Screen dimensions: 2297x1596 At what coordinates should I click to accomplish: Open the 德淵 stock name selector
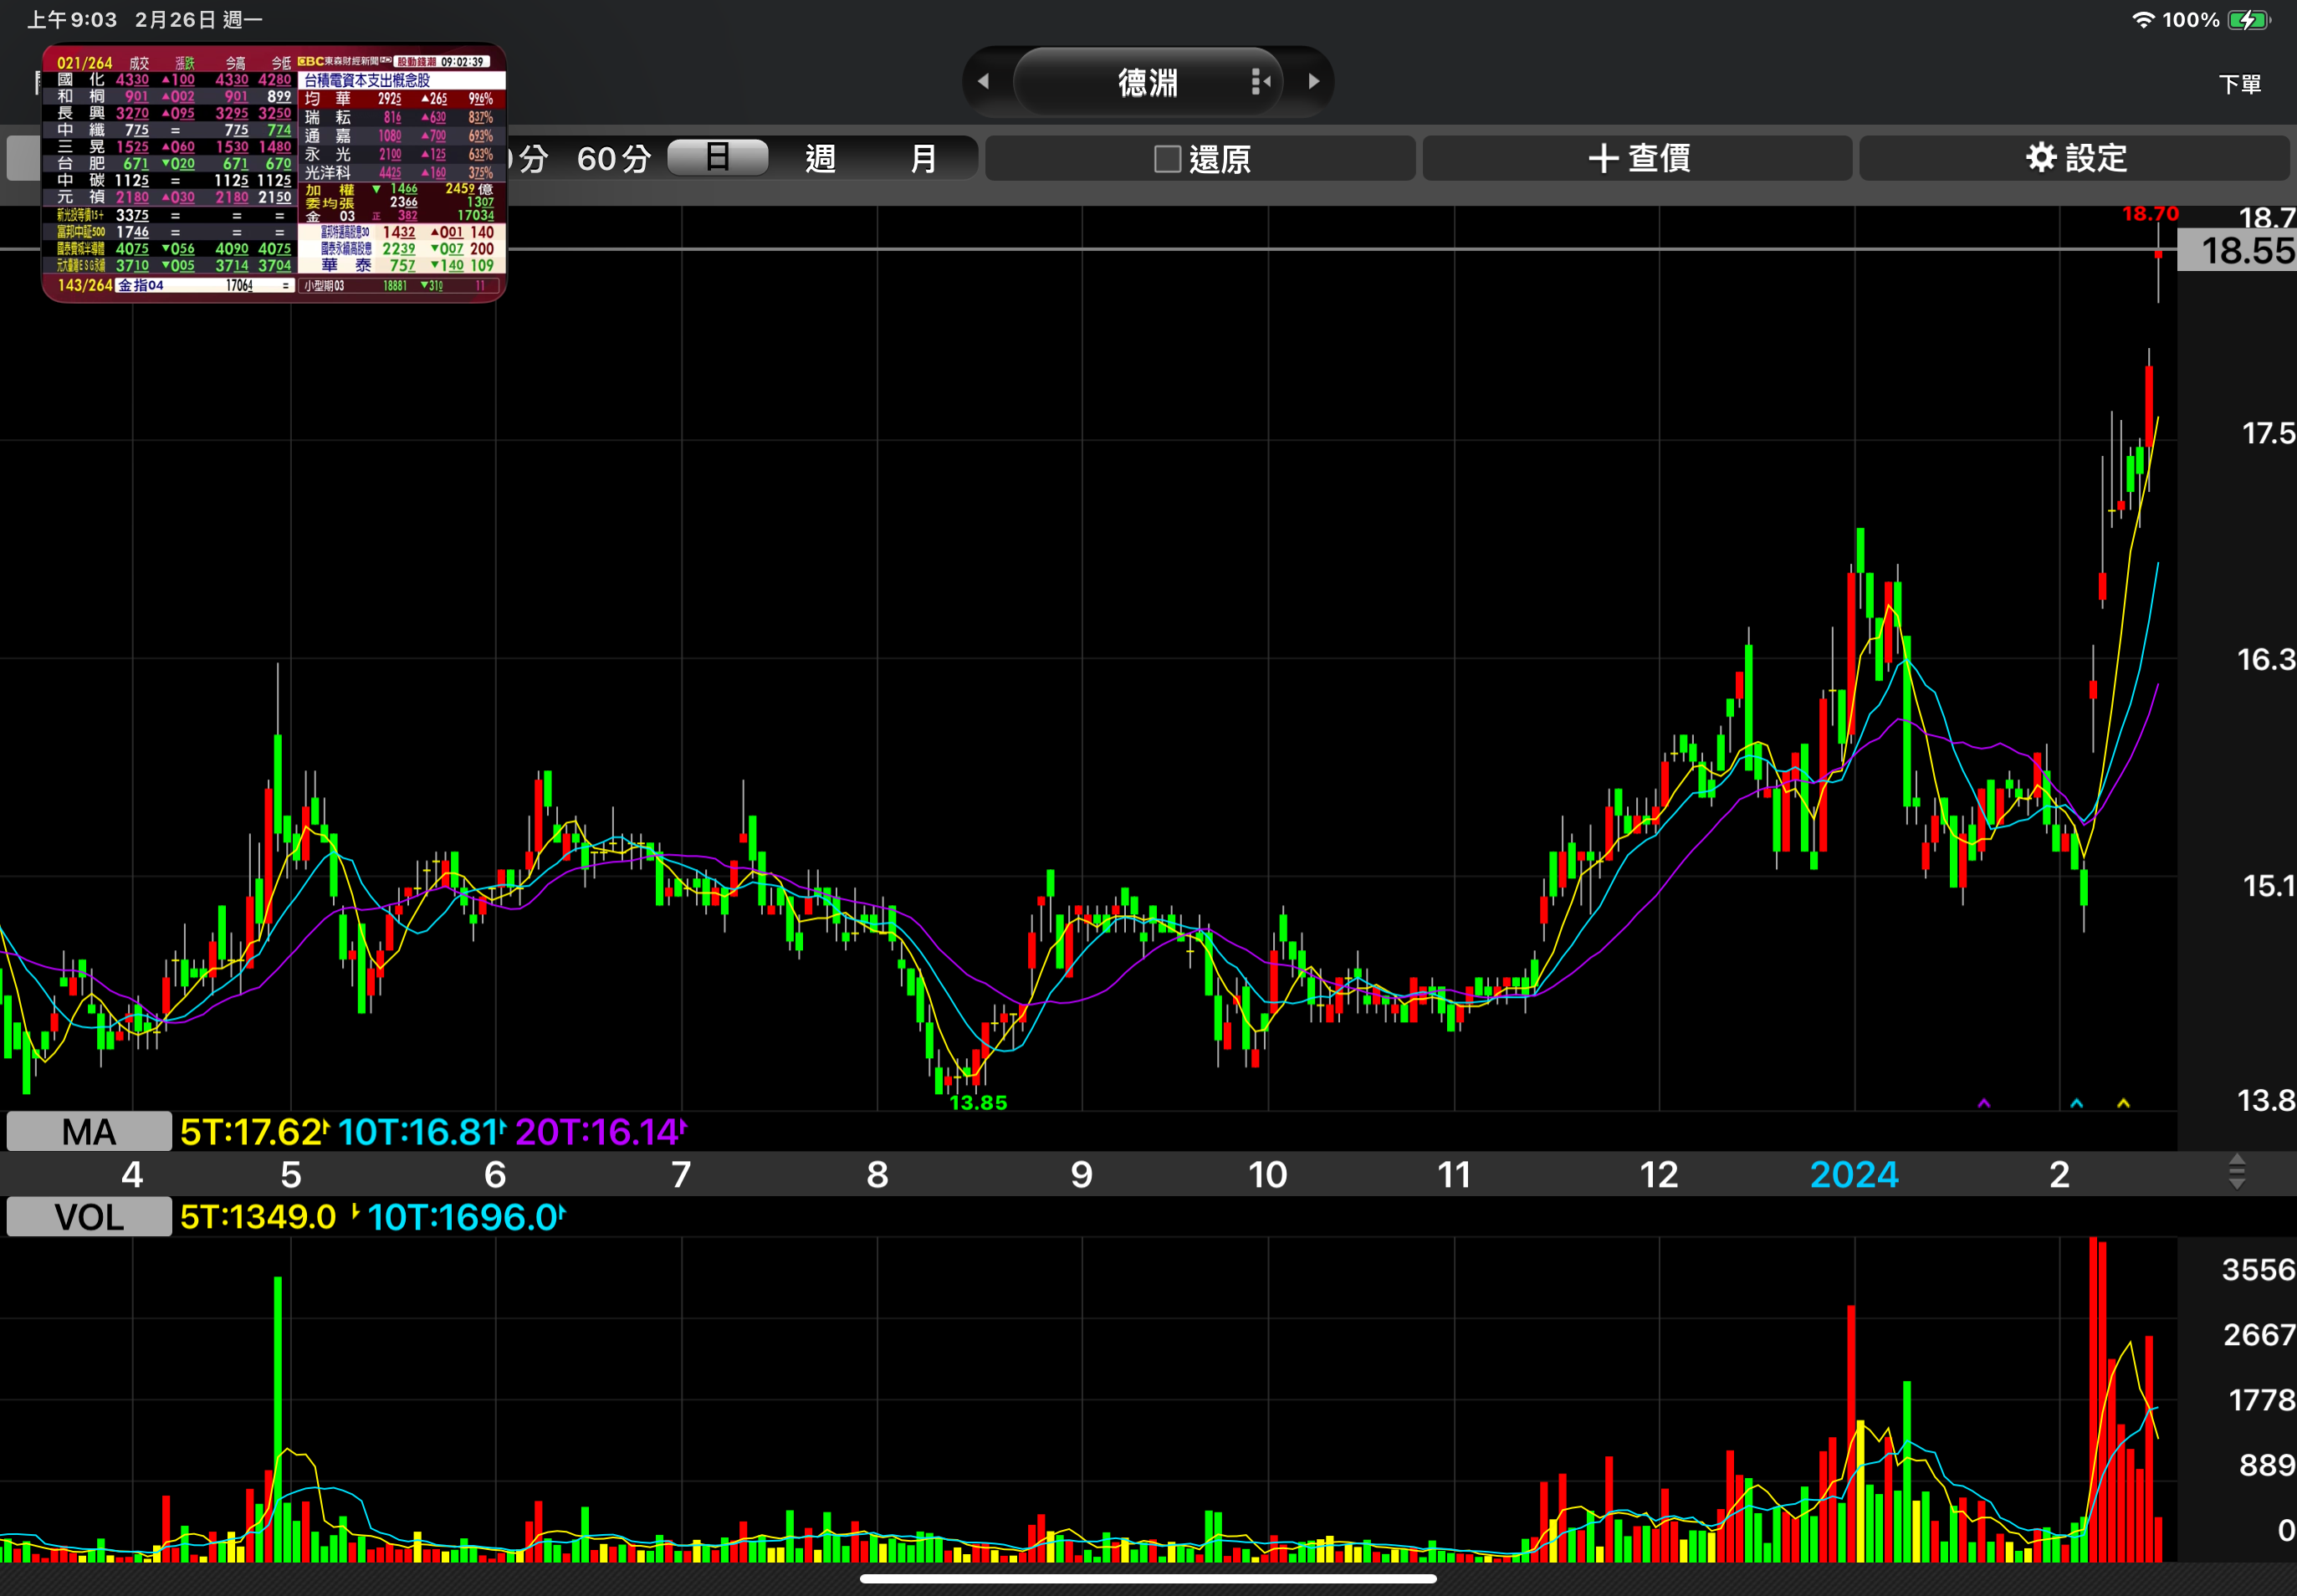(x=1148, y=82)
